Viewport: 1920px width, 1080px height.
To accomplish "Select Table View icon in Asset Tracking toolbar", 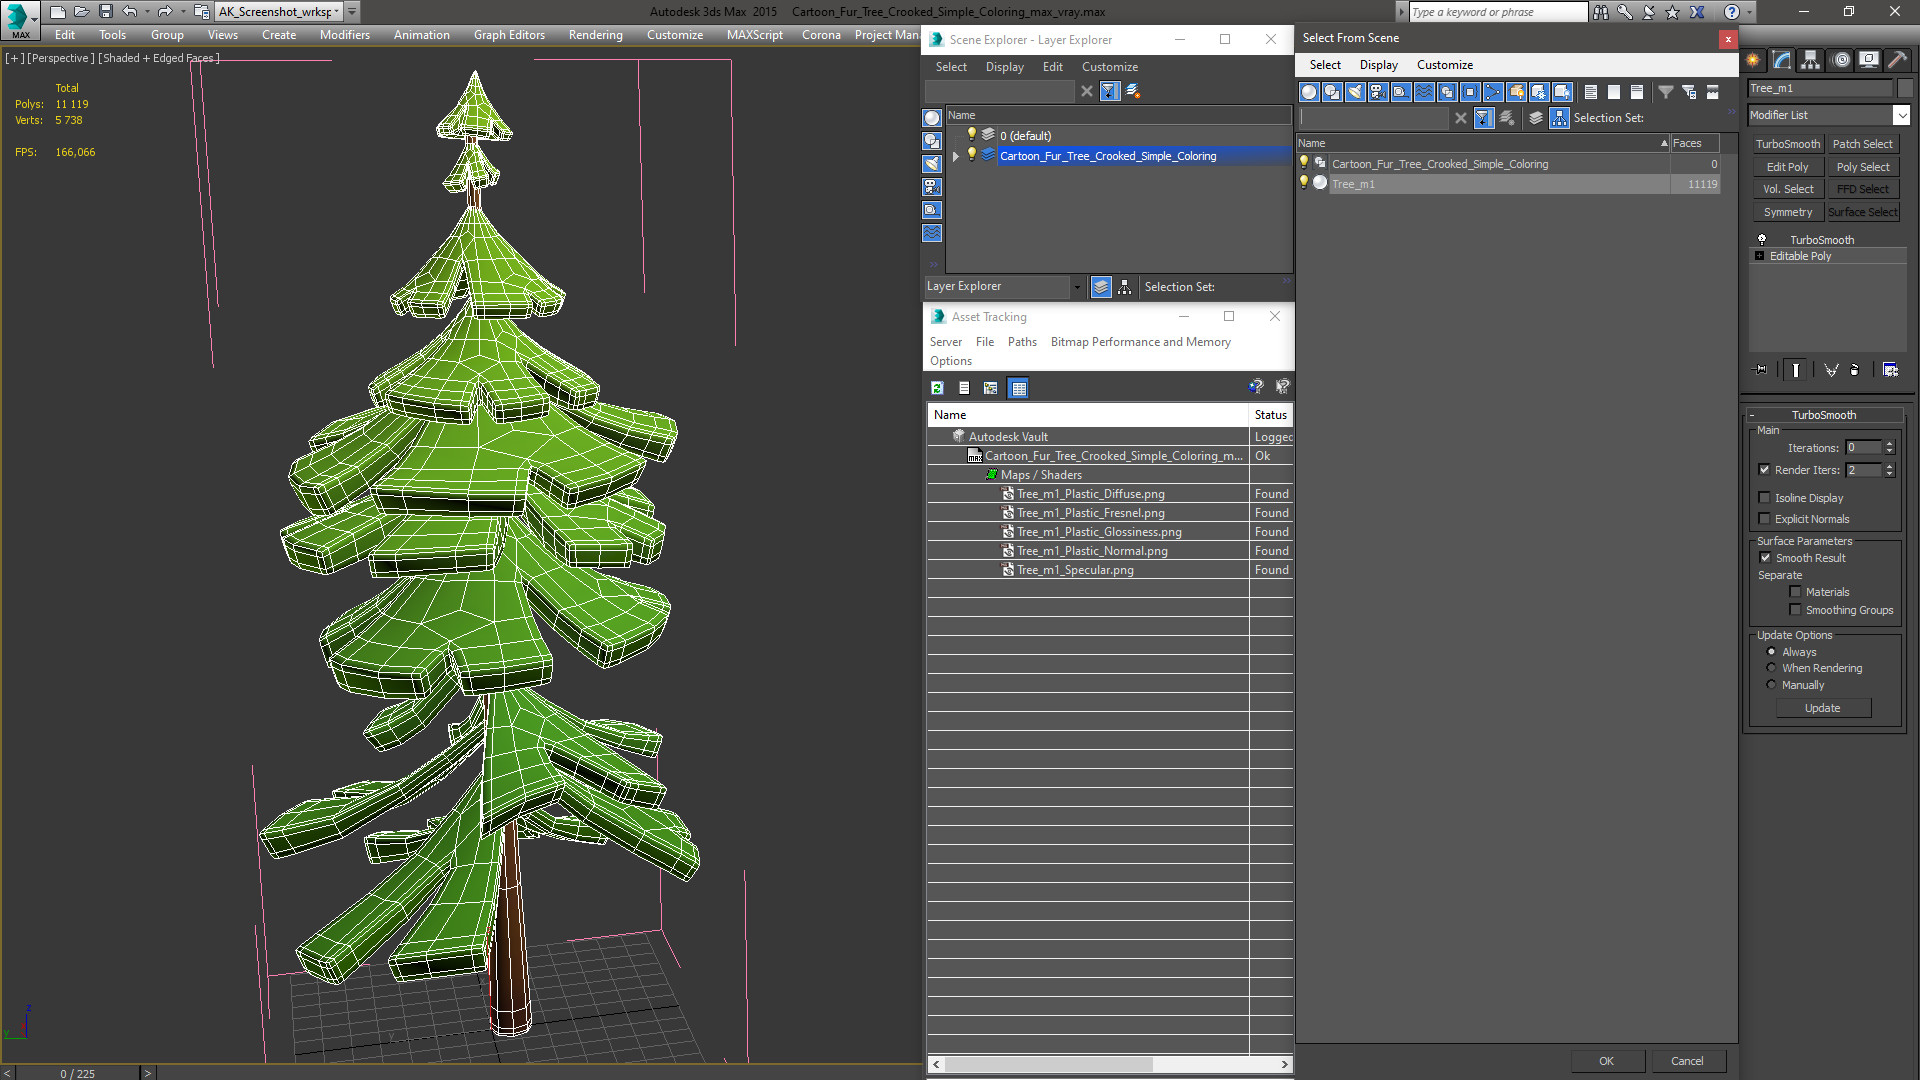I will click(1018, 388).
